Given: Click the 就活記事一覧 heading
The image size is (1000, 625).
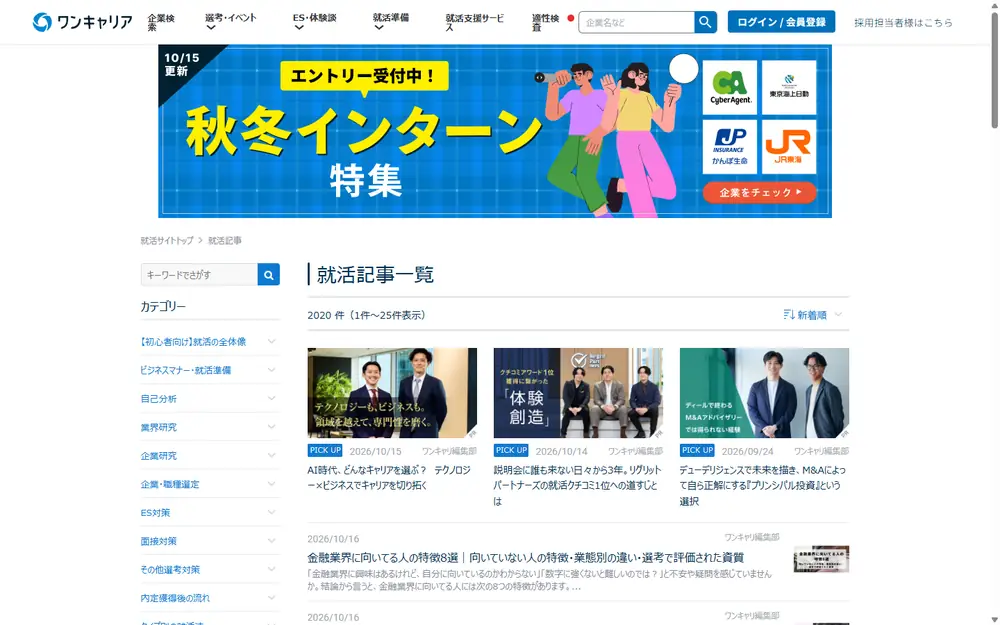Looking at the screenshot, I should pyautogui.click(x=375, y=275).
